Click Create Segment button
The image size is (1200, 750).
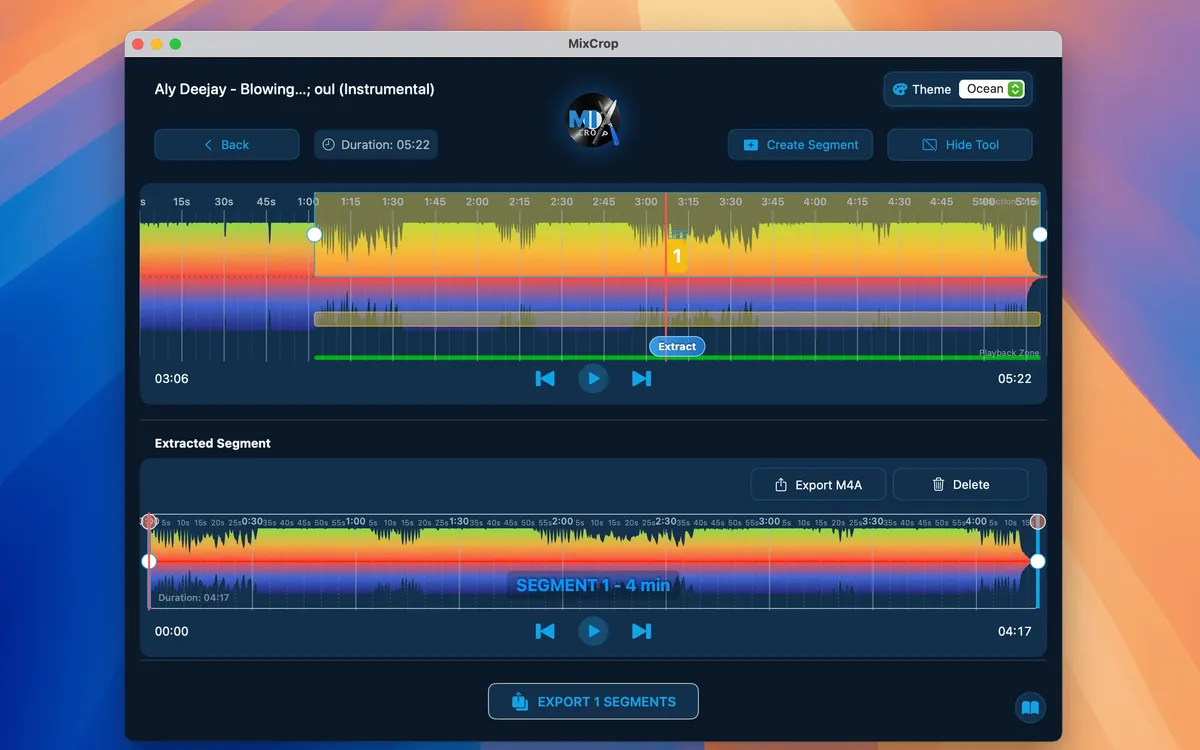[800, 145]
